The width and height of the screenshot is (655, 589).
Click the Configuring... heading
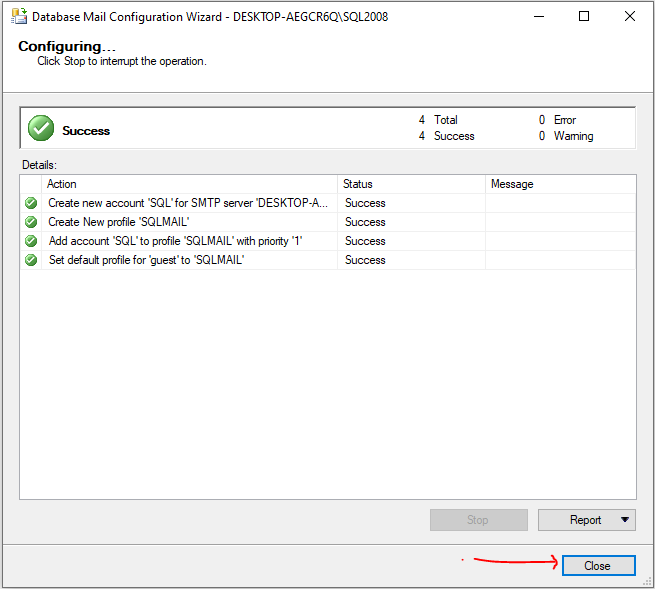pos(67,46)
